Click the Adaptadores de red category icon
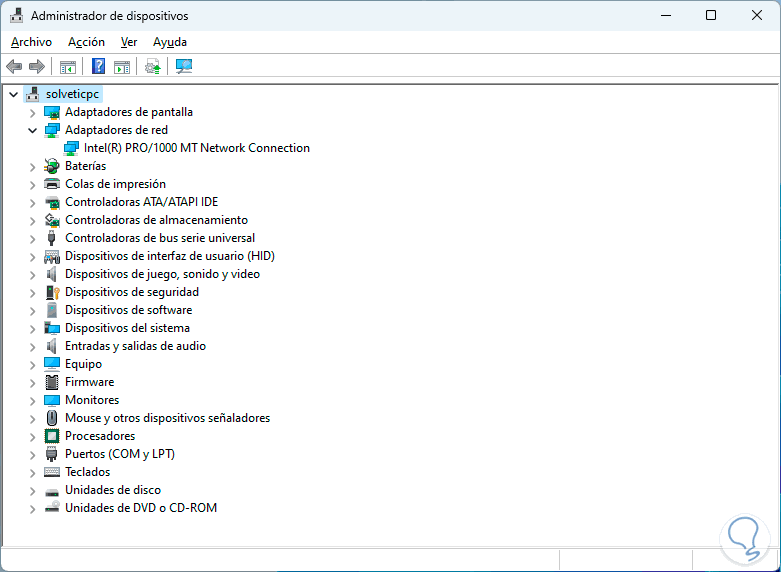The height and width of the screenshot is (572, 781). click(52, 130)
